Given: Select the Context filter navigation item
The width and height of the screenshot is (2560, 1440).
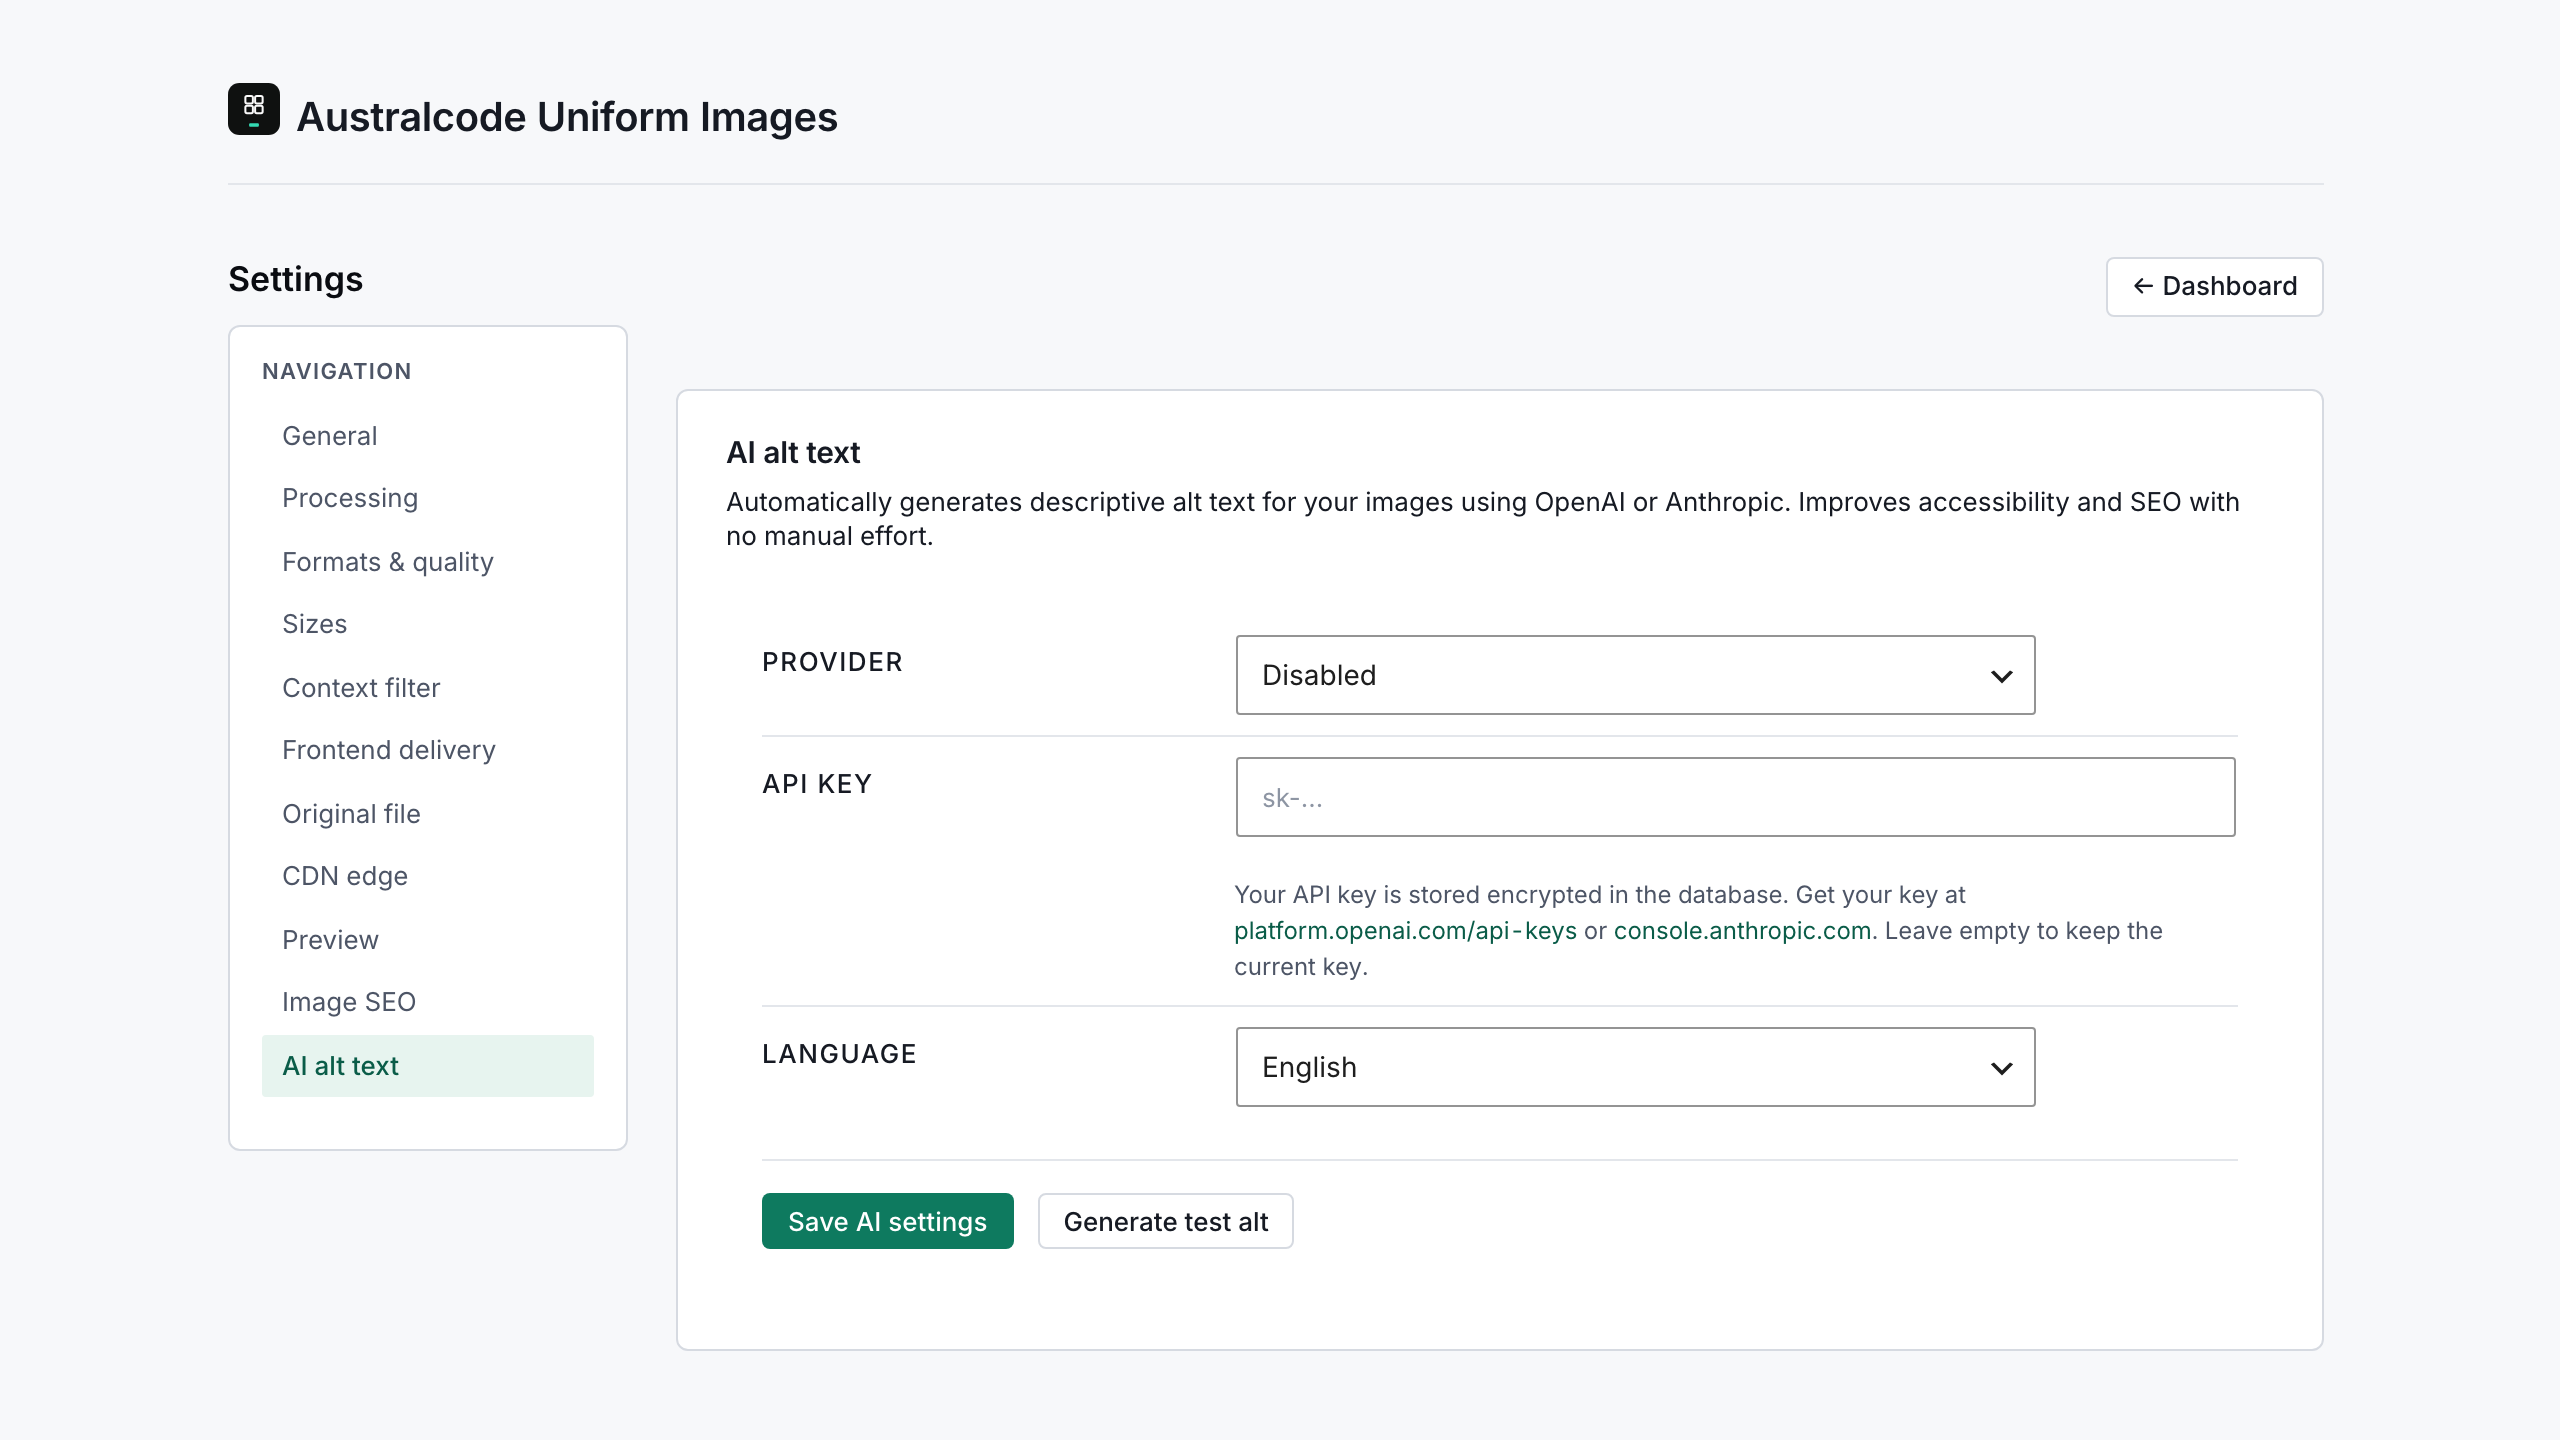Looking at the screenshot, I should point(428,688).
